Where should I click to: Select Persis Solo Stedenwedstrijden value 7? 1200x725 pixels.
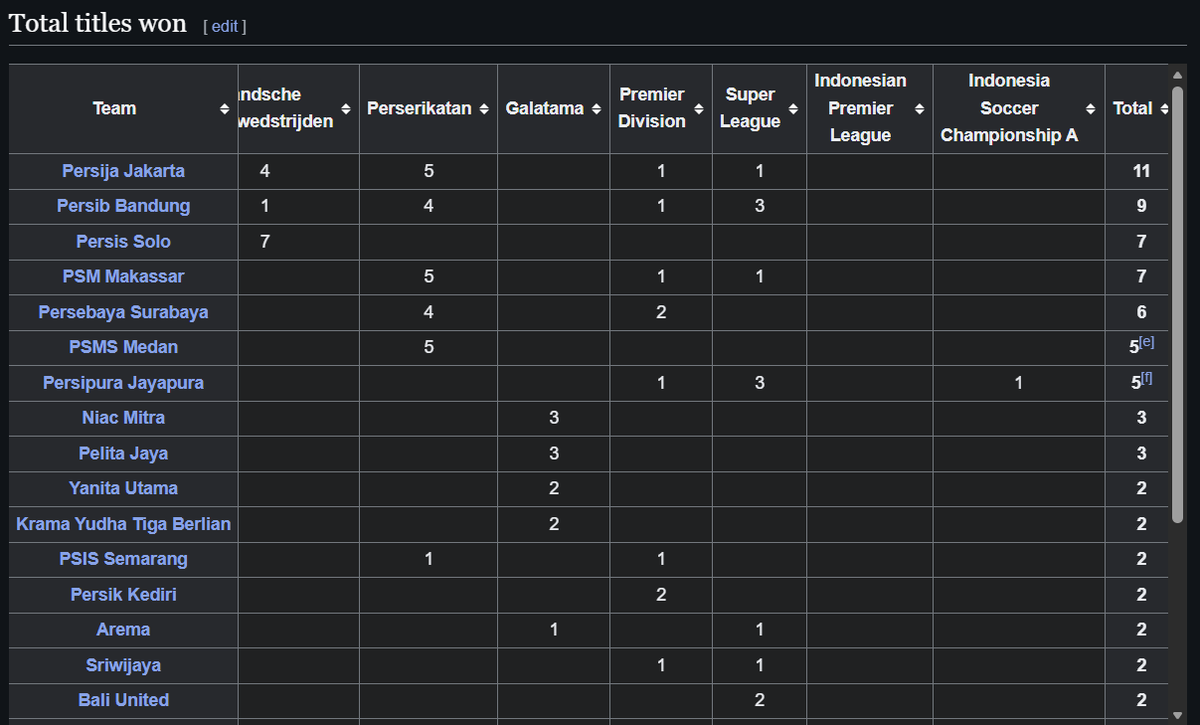pos(264,241)
